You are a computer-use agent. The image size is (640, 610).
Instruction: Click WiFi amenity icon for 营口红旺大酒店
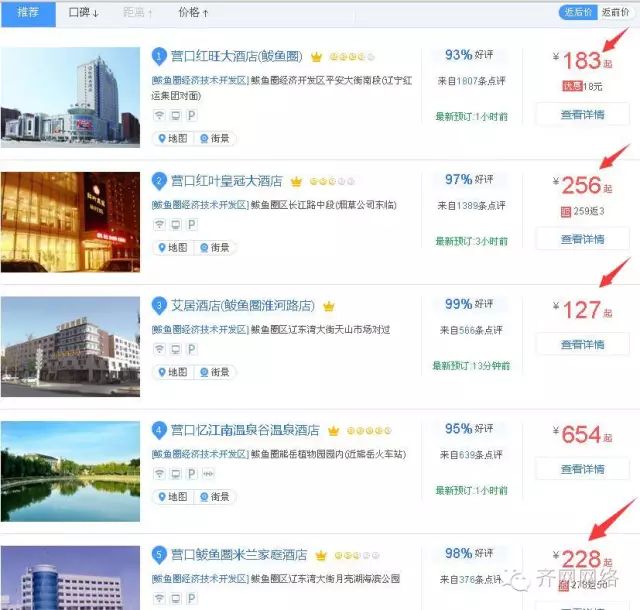159,116
